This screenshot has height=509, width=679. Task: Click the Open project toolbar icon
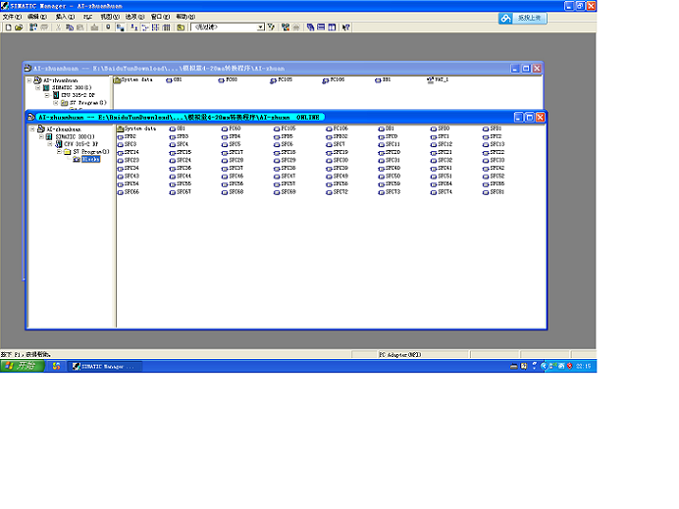pyautogui.click(x=19, y=27)
